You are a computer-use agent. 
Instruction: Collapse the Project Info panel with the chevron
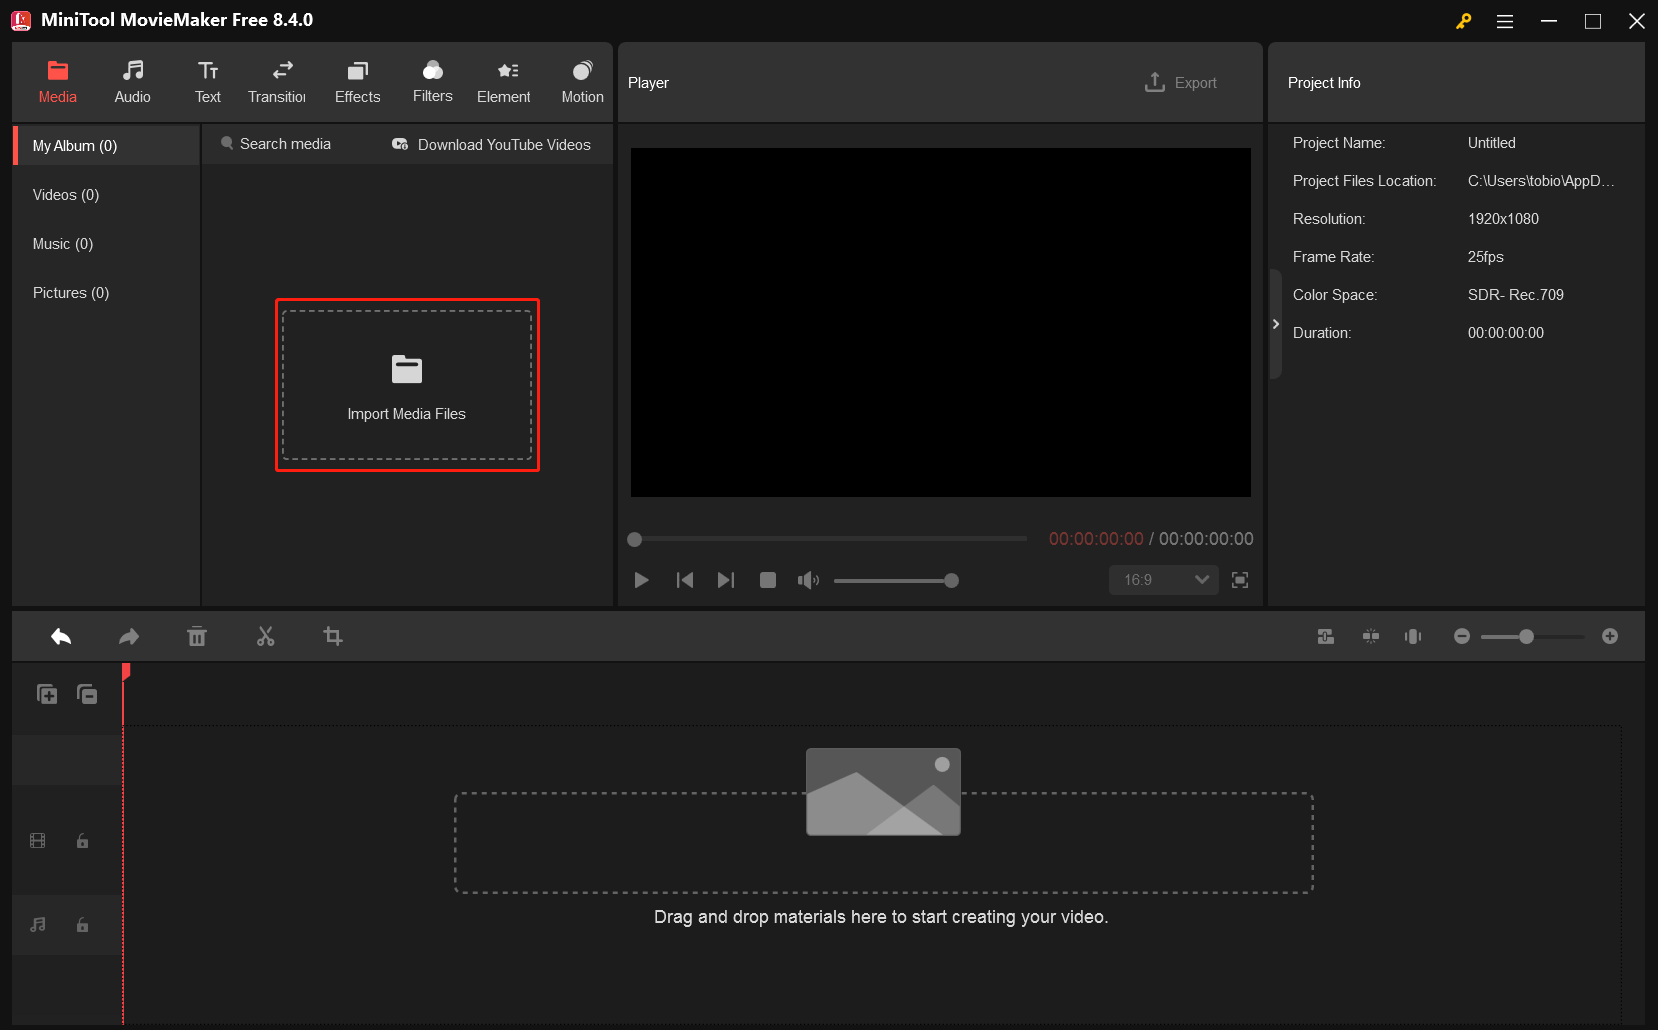coord(1276,324)
